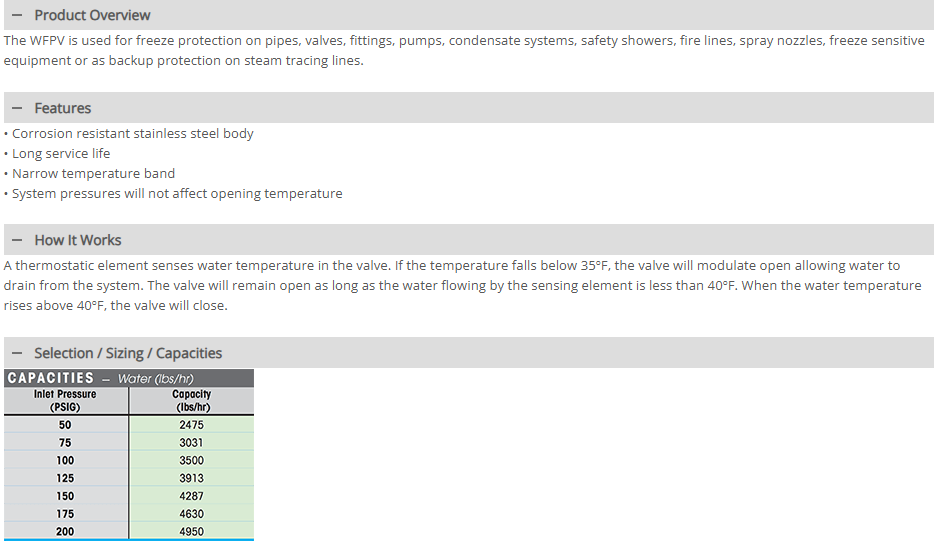The image size is (938, 550).
Task: Click the minus icon beside How It Works
Action: click(x=17, y=240)
